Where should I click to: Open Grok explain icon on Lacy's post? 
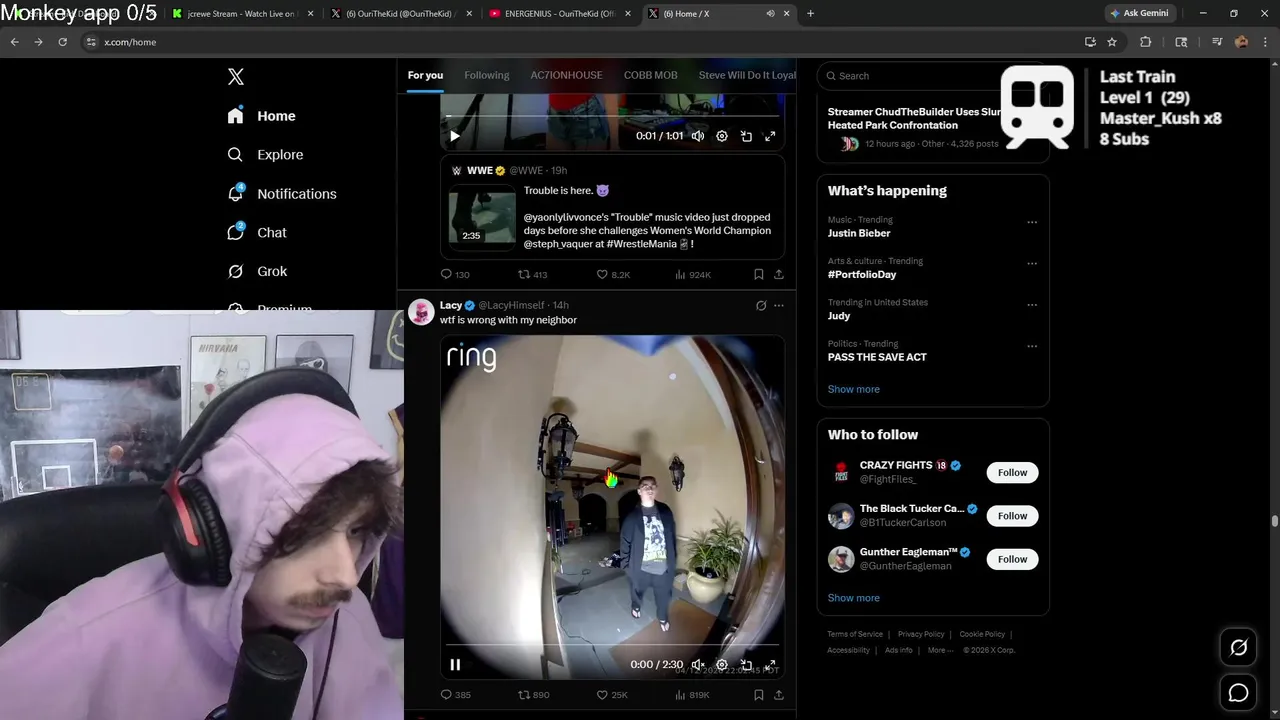tap(761, 306)
